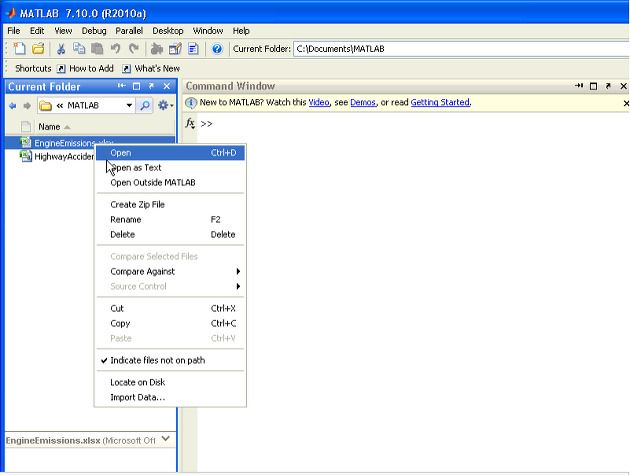Select the HighwayAccidents file row
Image resolution: width=630 pixels, height=475 pixels.
coord(56,156)
